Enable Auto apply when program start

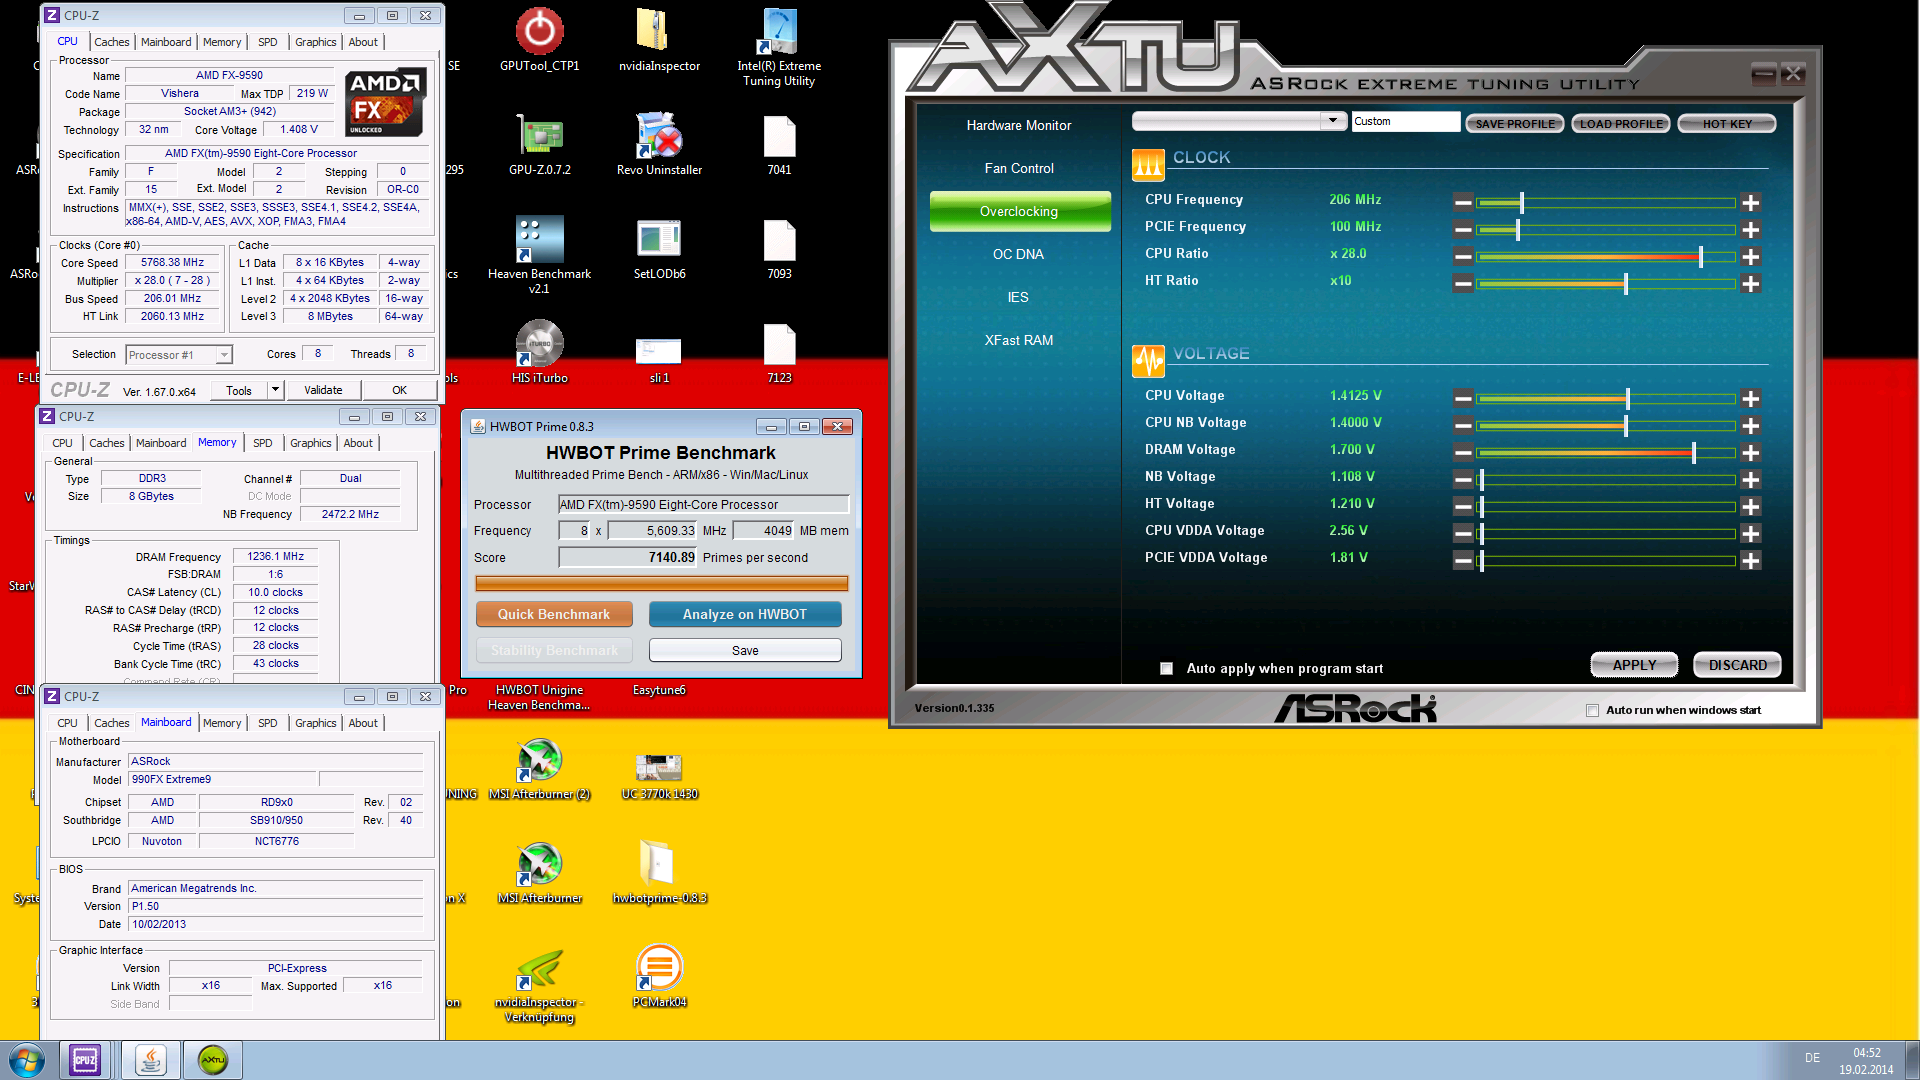(x=1166, y=668)
